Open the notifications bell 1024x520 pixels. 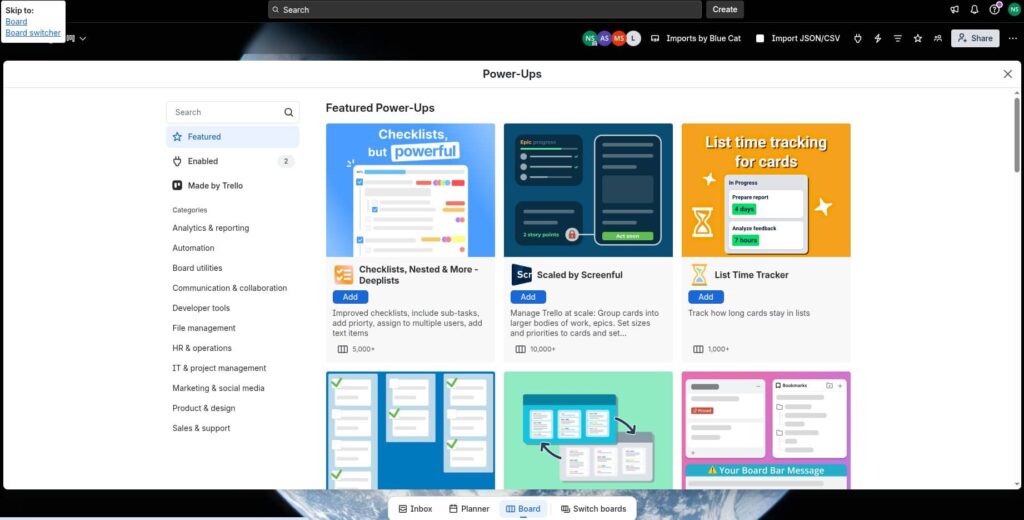pyautogui.click(x=974, y=10)
